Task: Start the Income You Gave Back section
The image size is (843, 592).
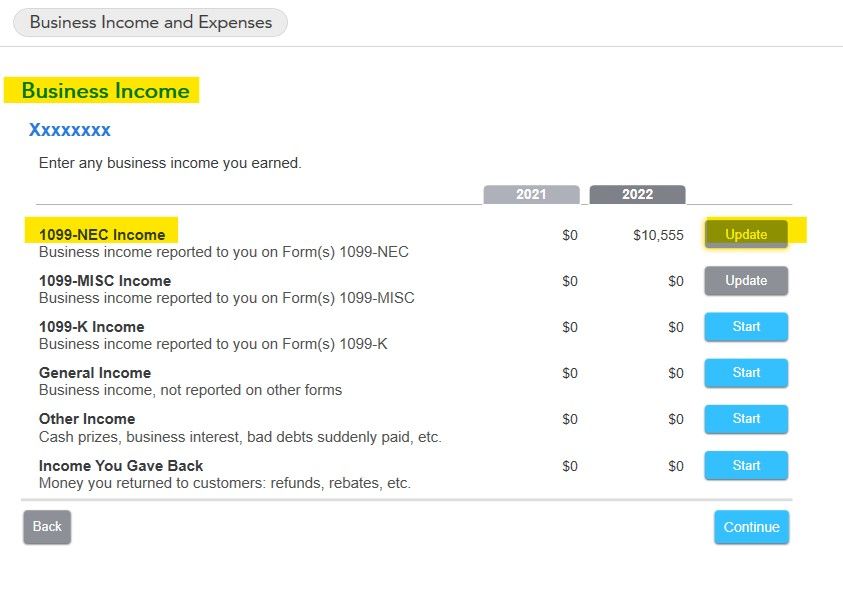Action: [x=746, y=465]
